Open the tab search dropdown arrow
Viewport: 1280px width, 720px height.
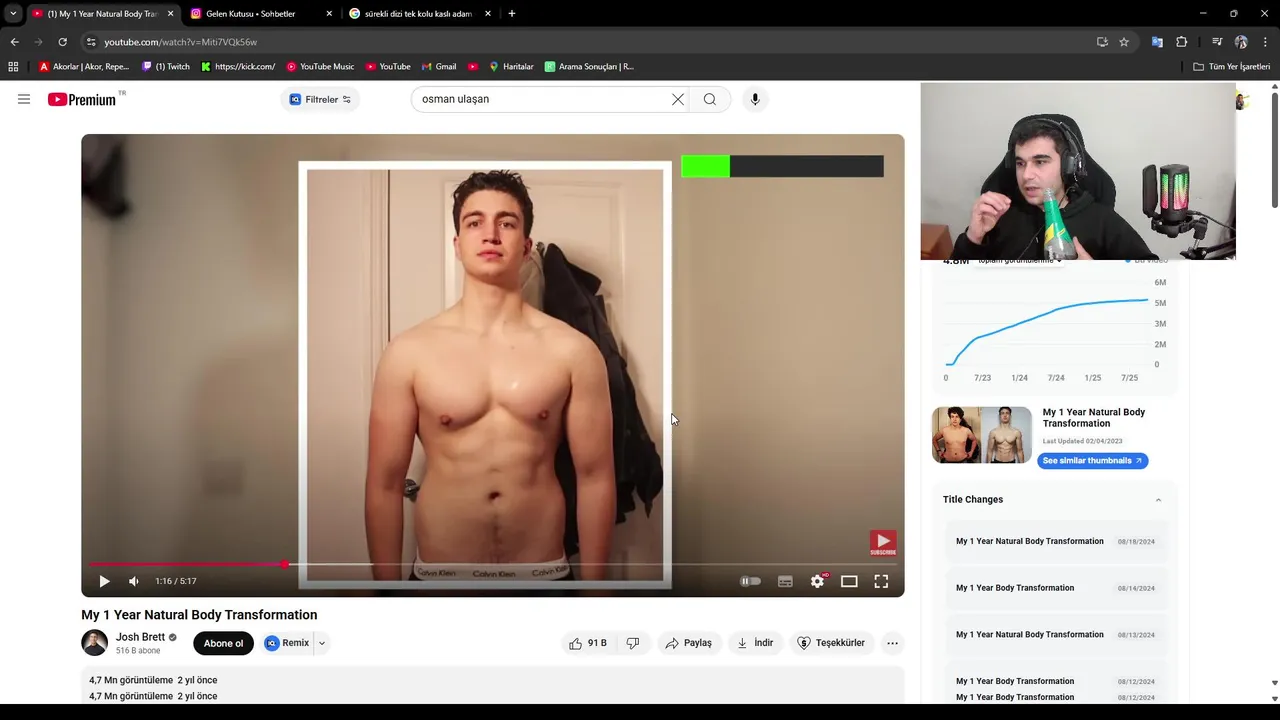pyautogui.click(x=12, y=14)
